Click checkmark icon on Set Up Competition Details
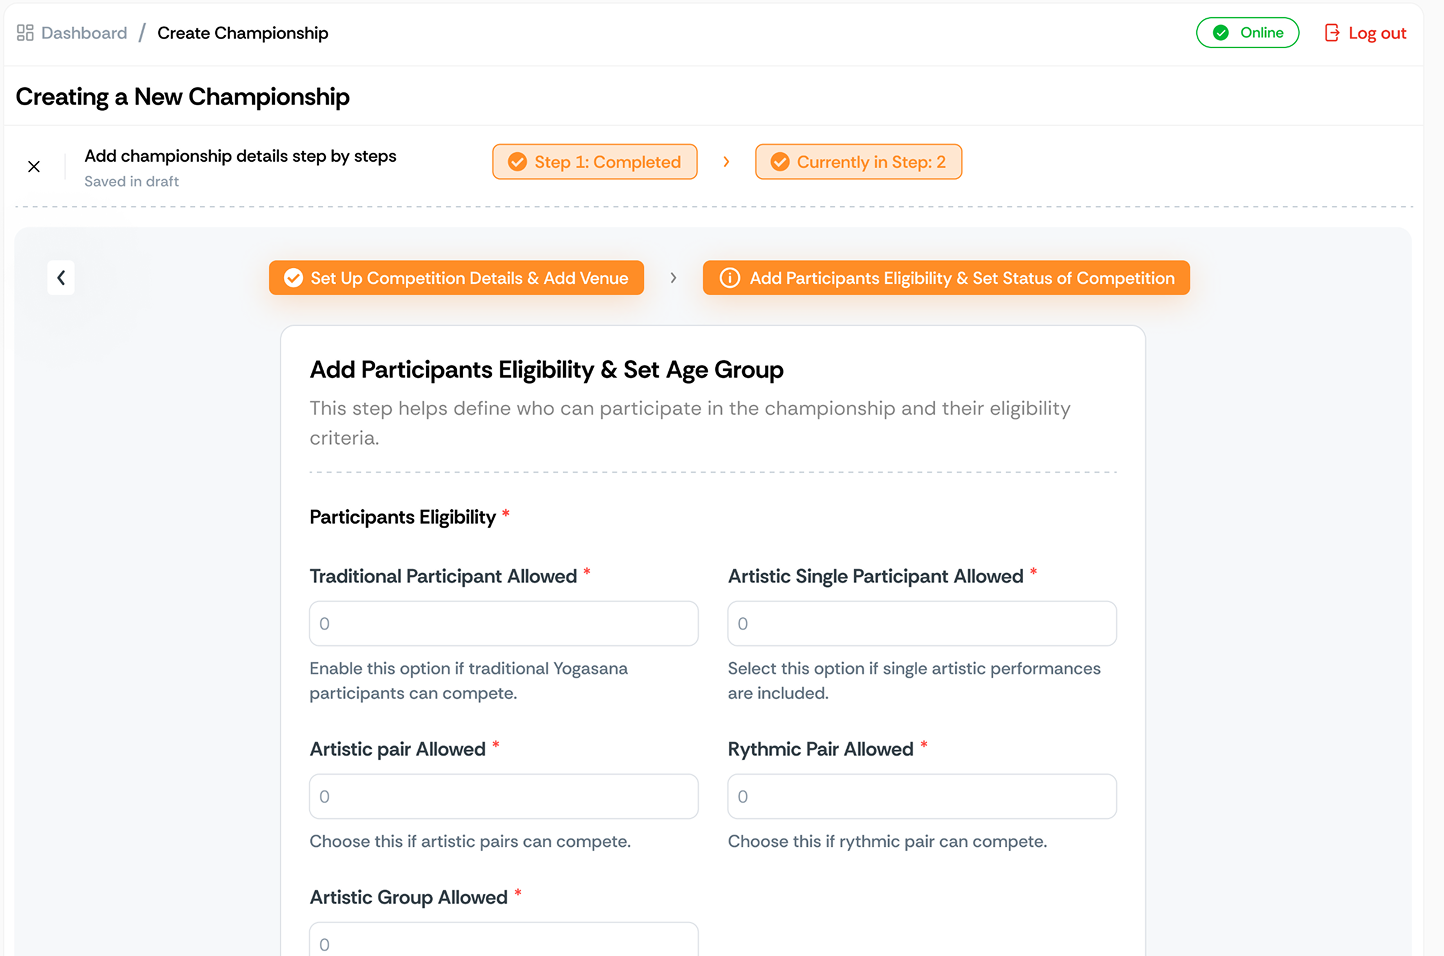 click(293, 278)
